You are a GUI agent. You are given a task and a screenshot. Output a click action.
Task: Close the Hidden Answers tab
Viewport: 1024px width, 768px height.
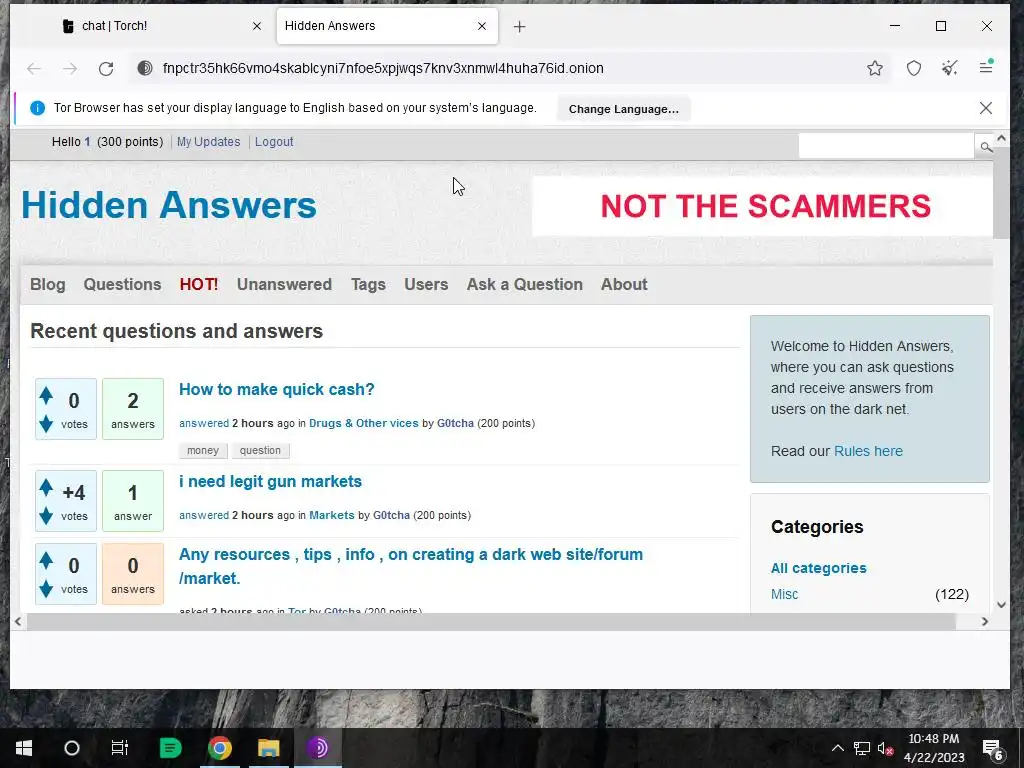pos(482,26)
